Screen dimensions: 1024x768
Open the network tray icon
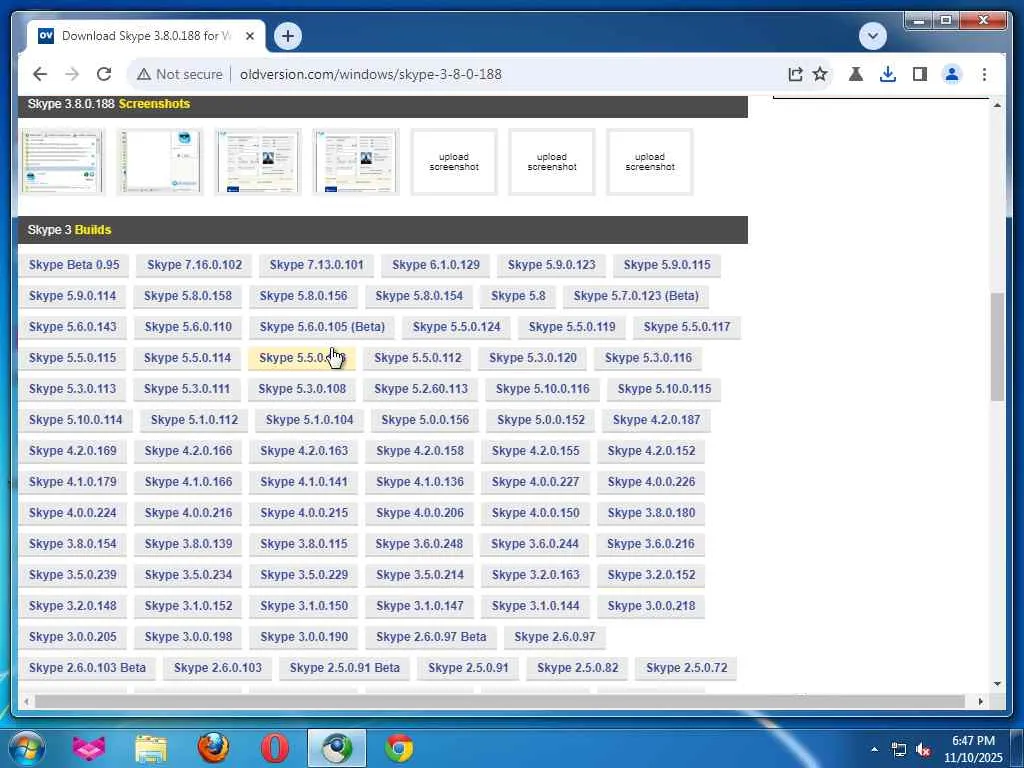[x=899, y=750]
